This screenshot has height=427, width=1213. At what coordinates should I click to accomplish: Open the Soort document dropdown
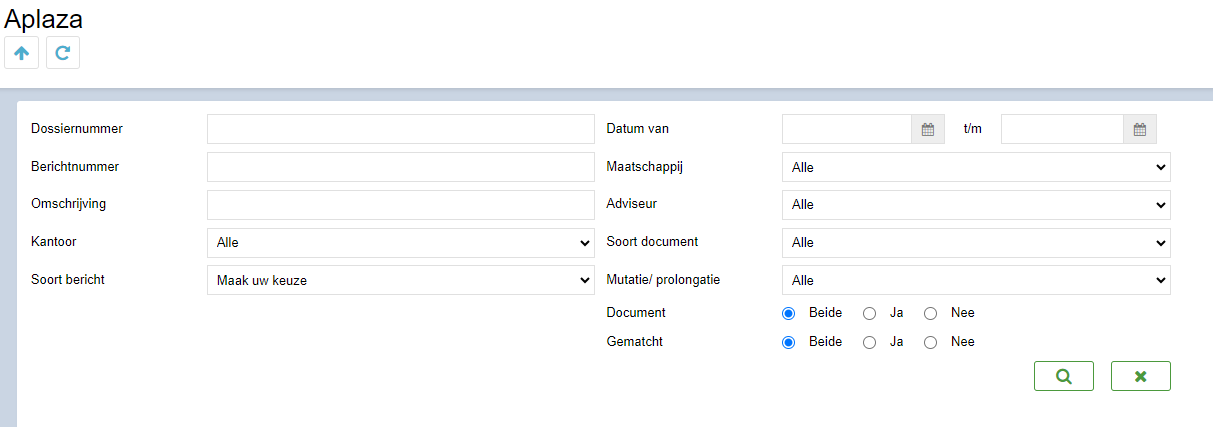[x=976, y=243]
